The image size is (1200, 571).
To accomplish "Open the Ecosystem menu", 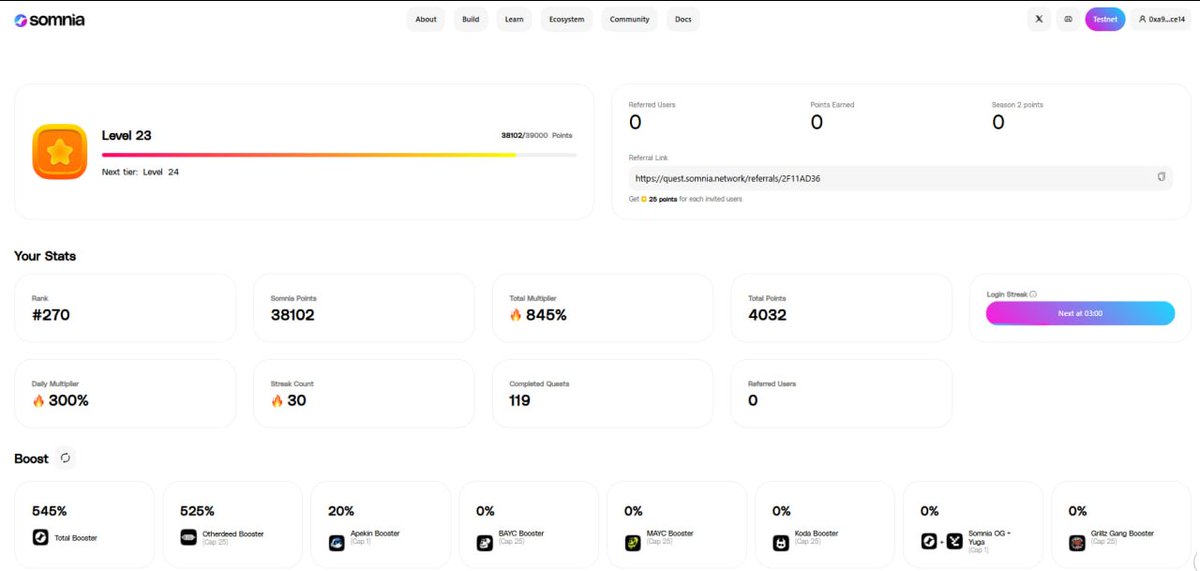I will [567, 19].
